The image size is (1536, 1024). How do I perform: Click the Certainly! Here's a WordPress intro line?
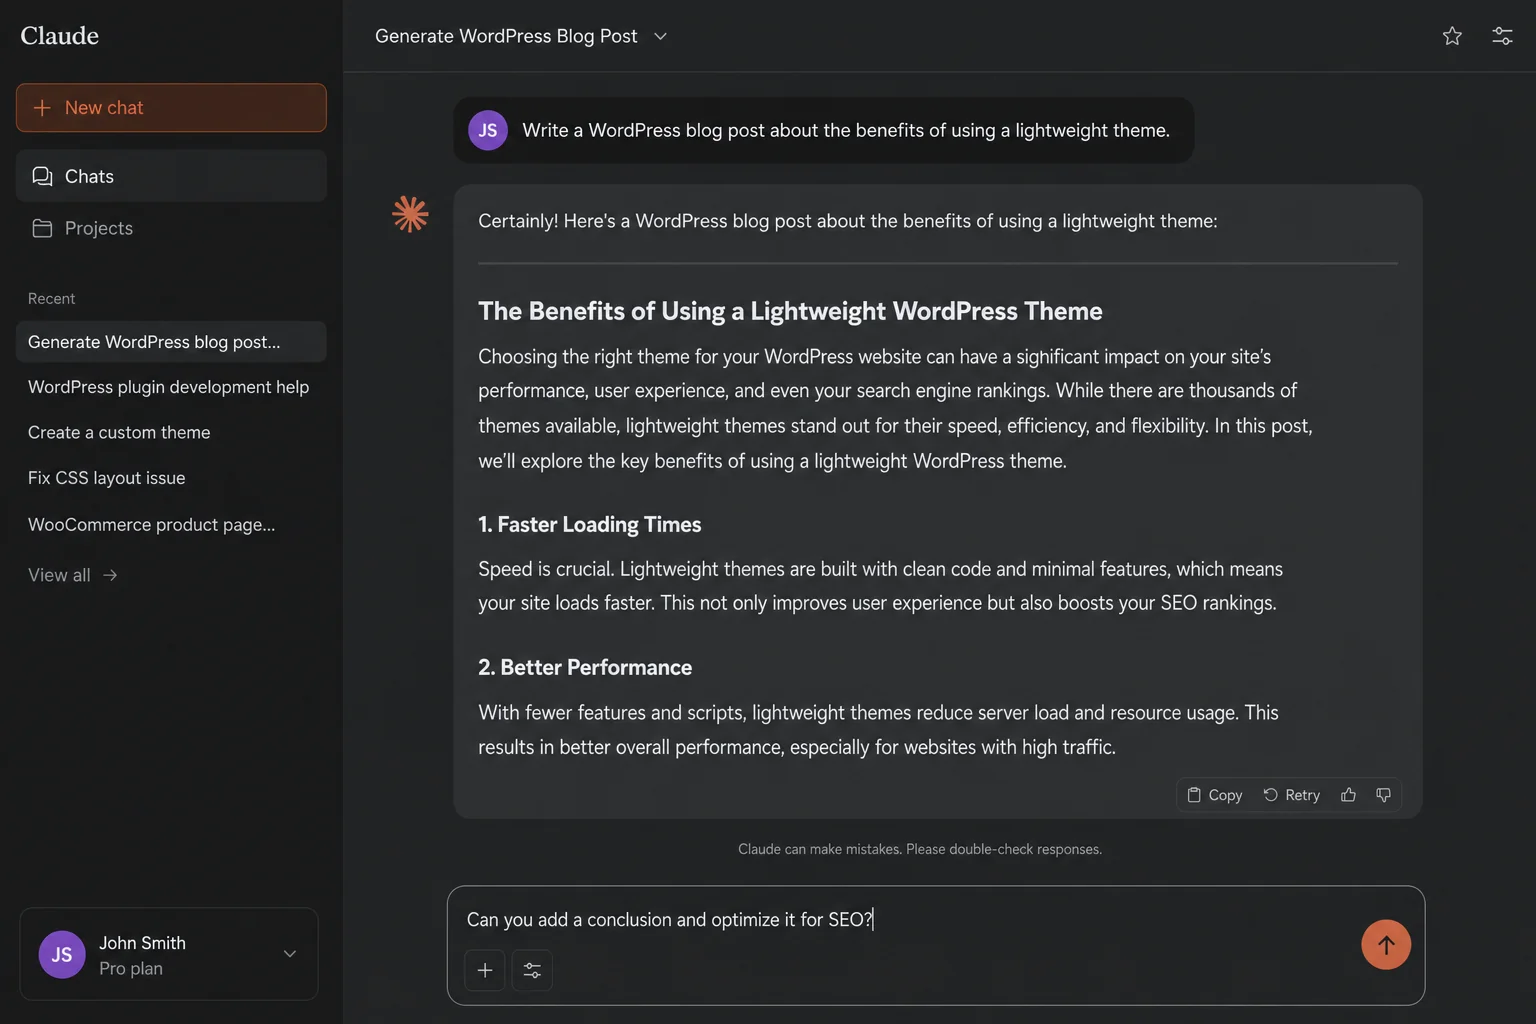[848, 221]
